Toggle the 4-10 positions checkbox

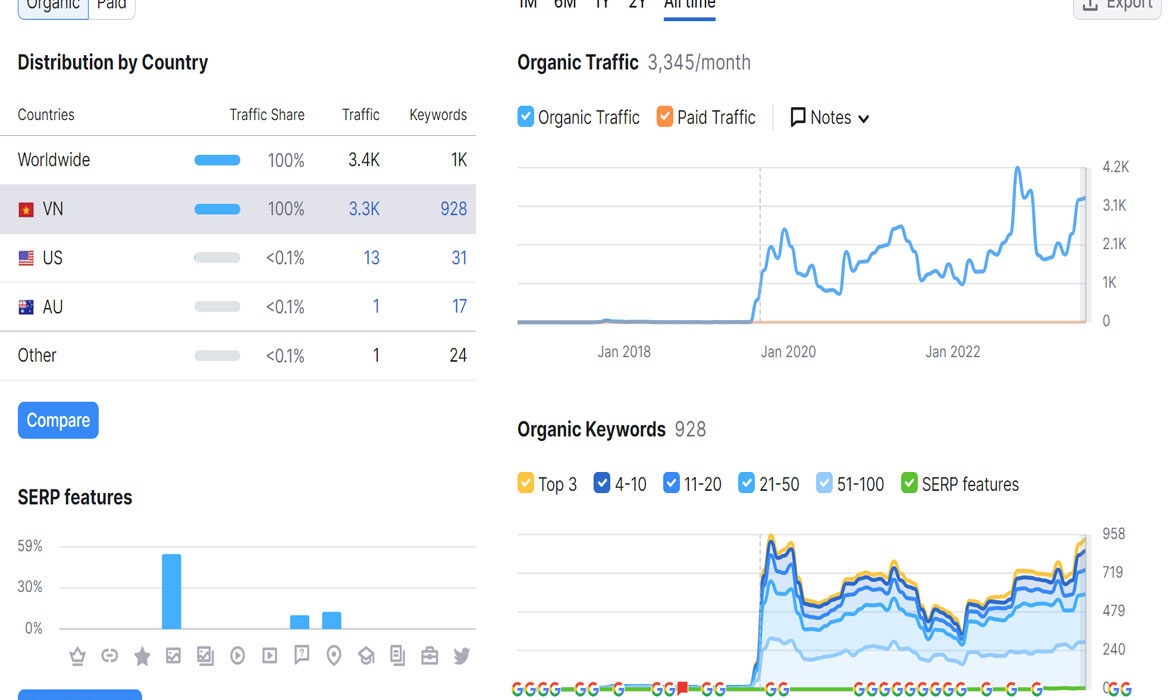[x=601, y=483]
